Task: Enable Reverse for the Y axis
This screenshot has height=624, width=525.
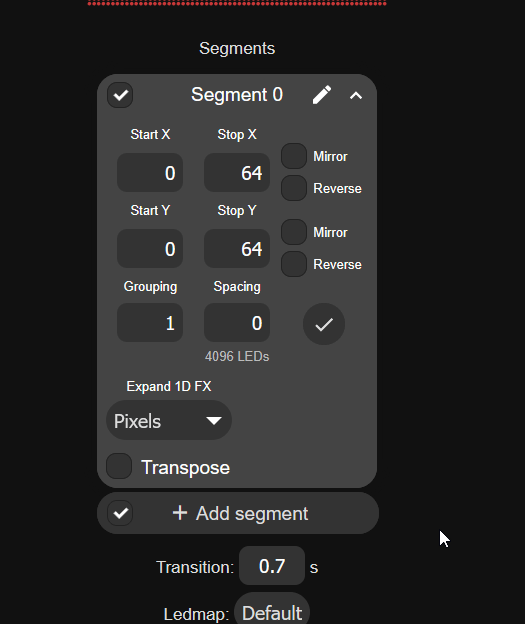Action: [294, 264]
